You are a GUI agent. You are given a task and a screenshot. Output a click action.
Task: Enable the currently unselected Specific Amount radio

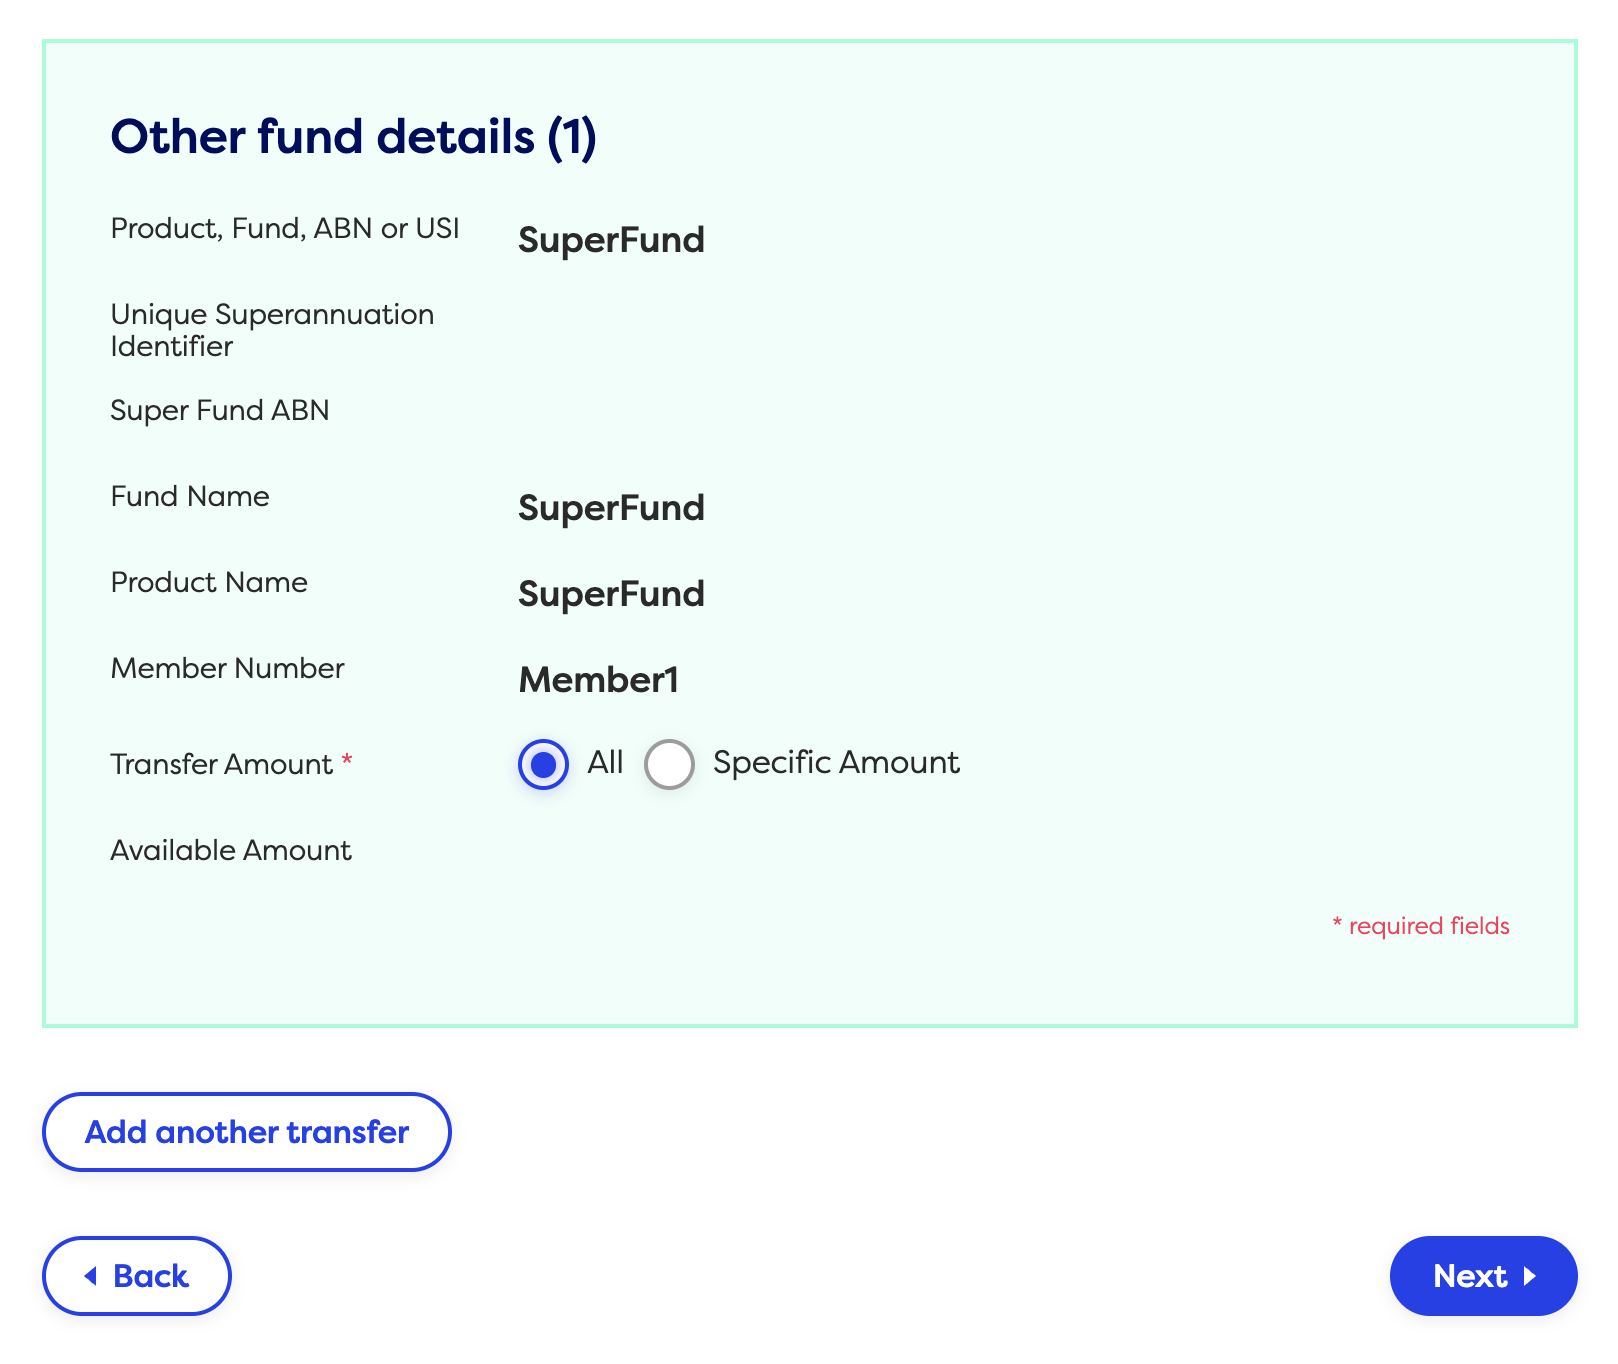click(x=669, y=764)
